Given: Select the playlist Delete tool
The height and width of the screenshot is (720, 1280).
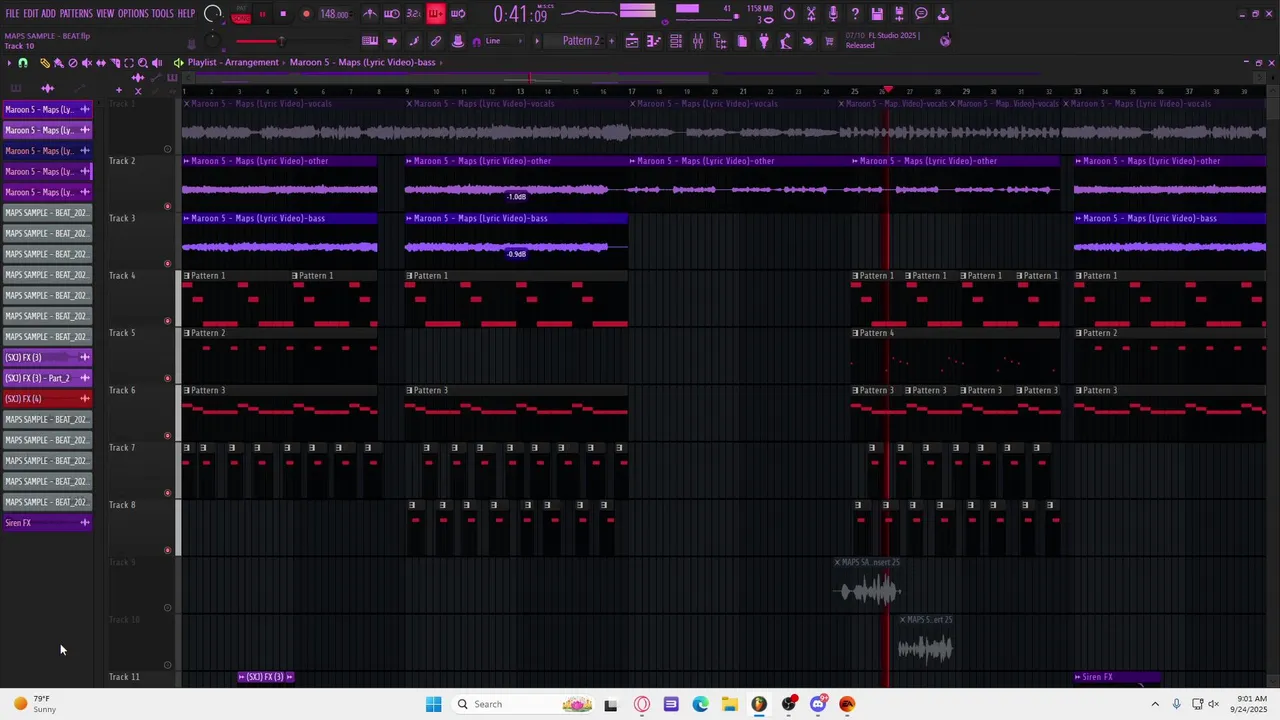Looking at the screenshot, I should tap(73, 63).
